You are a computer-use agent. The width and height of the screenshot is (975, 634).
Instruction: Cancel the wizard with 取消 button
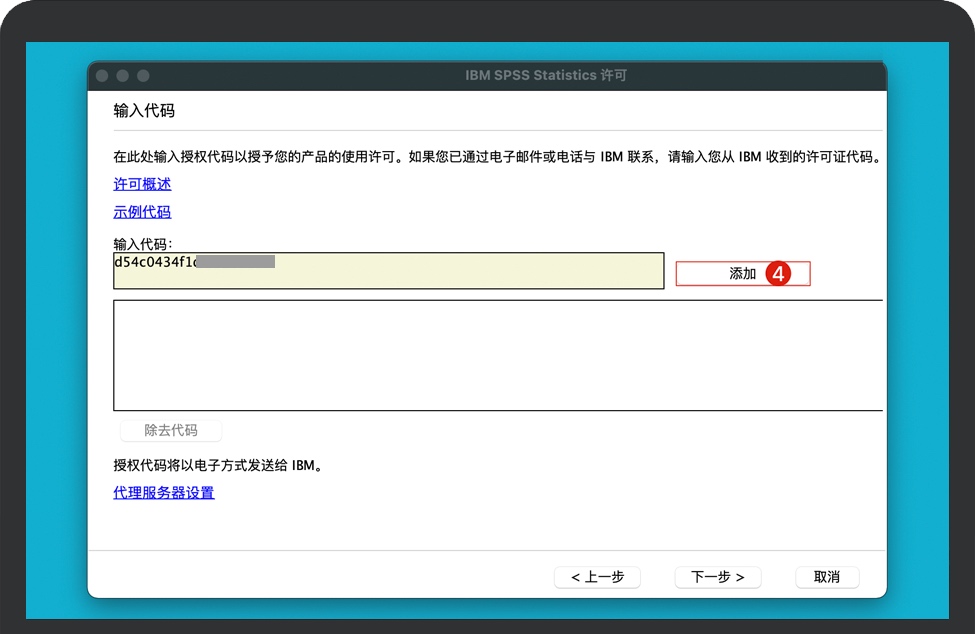(x=826, y=577)
